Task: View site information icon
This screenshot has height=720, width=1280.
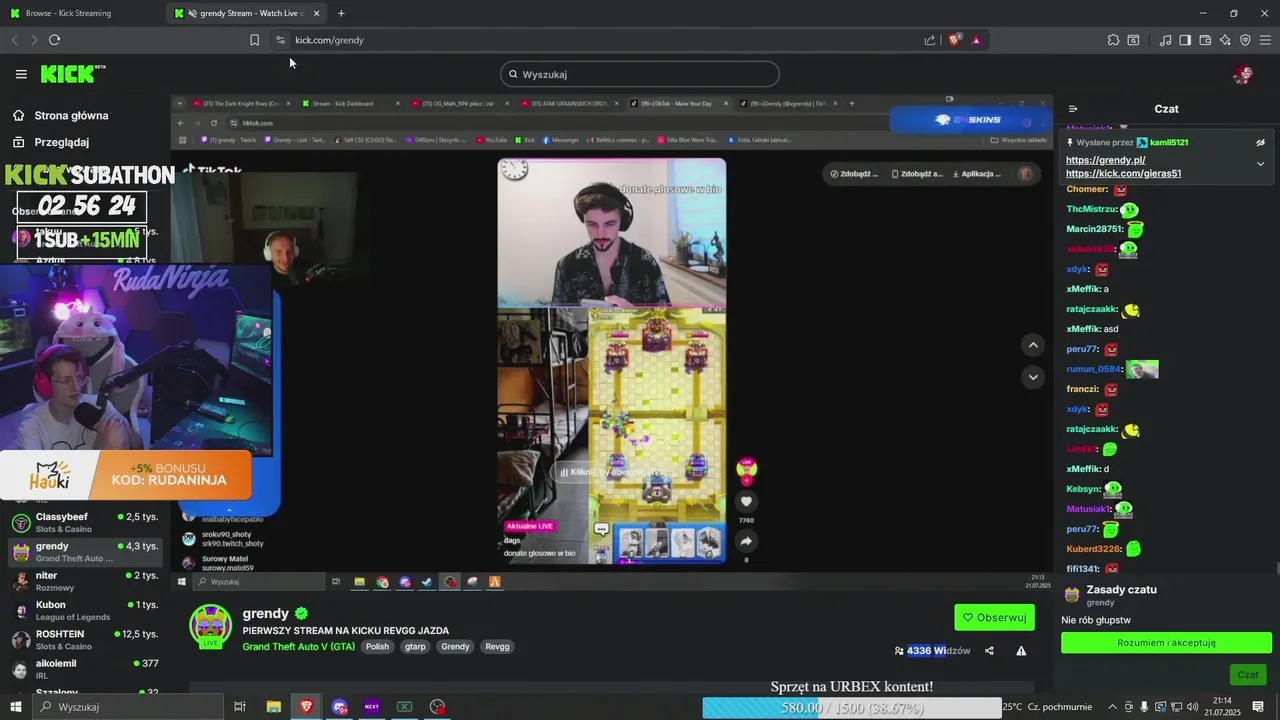Action: (x=280, y=40)
